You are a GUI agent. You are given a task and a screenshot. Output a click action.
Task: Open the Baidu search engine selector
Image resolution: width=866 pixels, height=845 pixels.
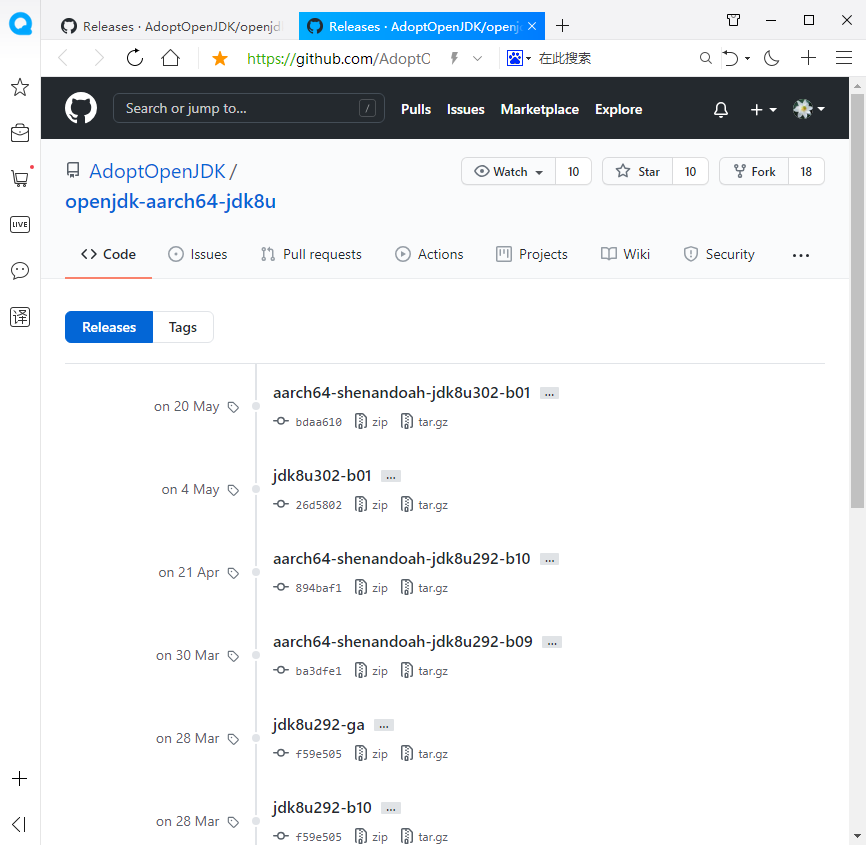pyautogui.click(x=519, y=58)
